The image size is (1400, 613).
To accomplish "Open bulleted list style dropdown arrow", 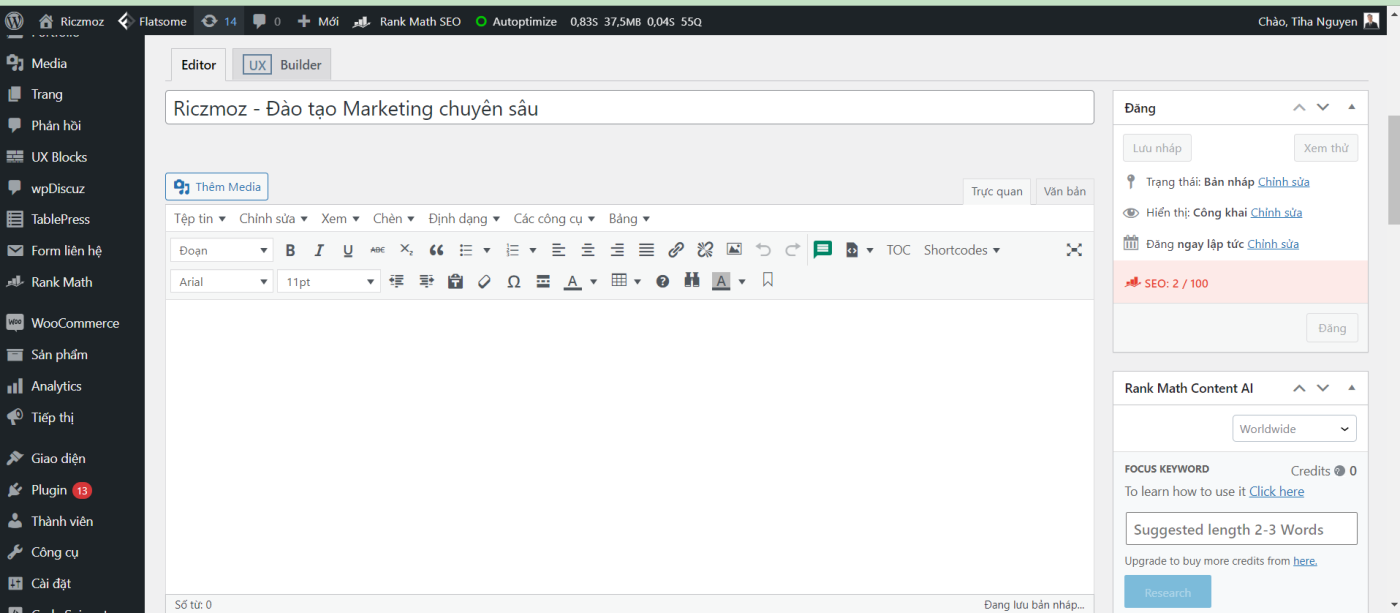I will (x=487, y=250).
